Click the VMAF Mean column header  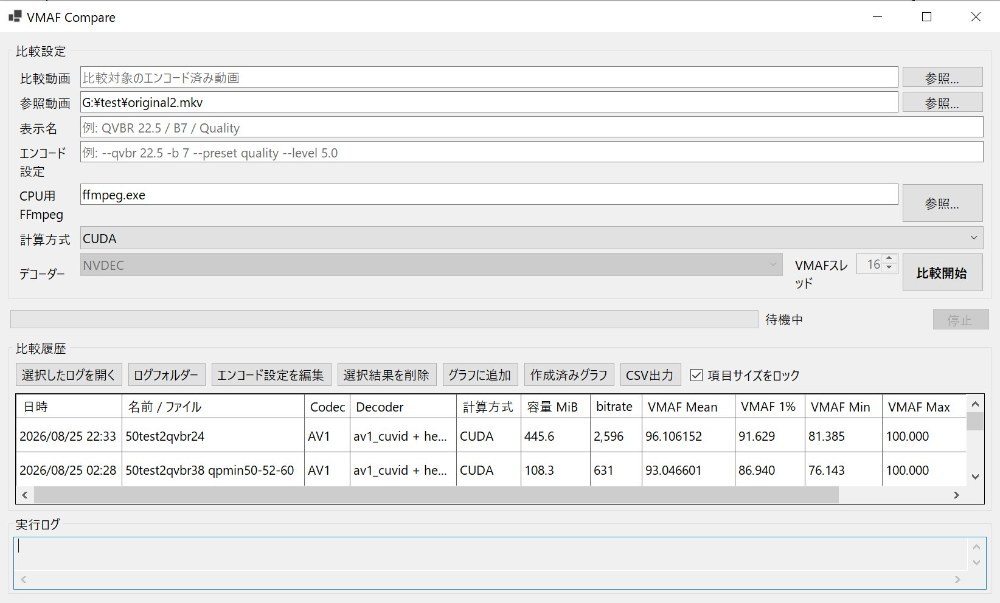pos(688,407)
